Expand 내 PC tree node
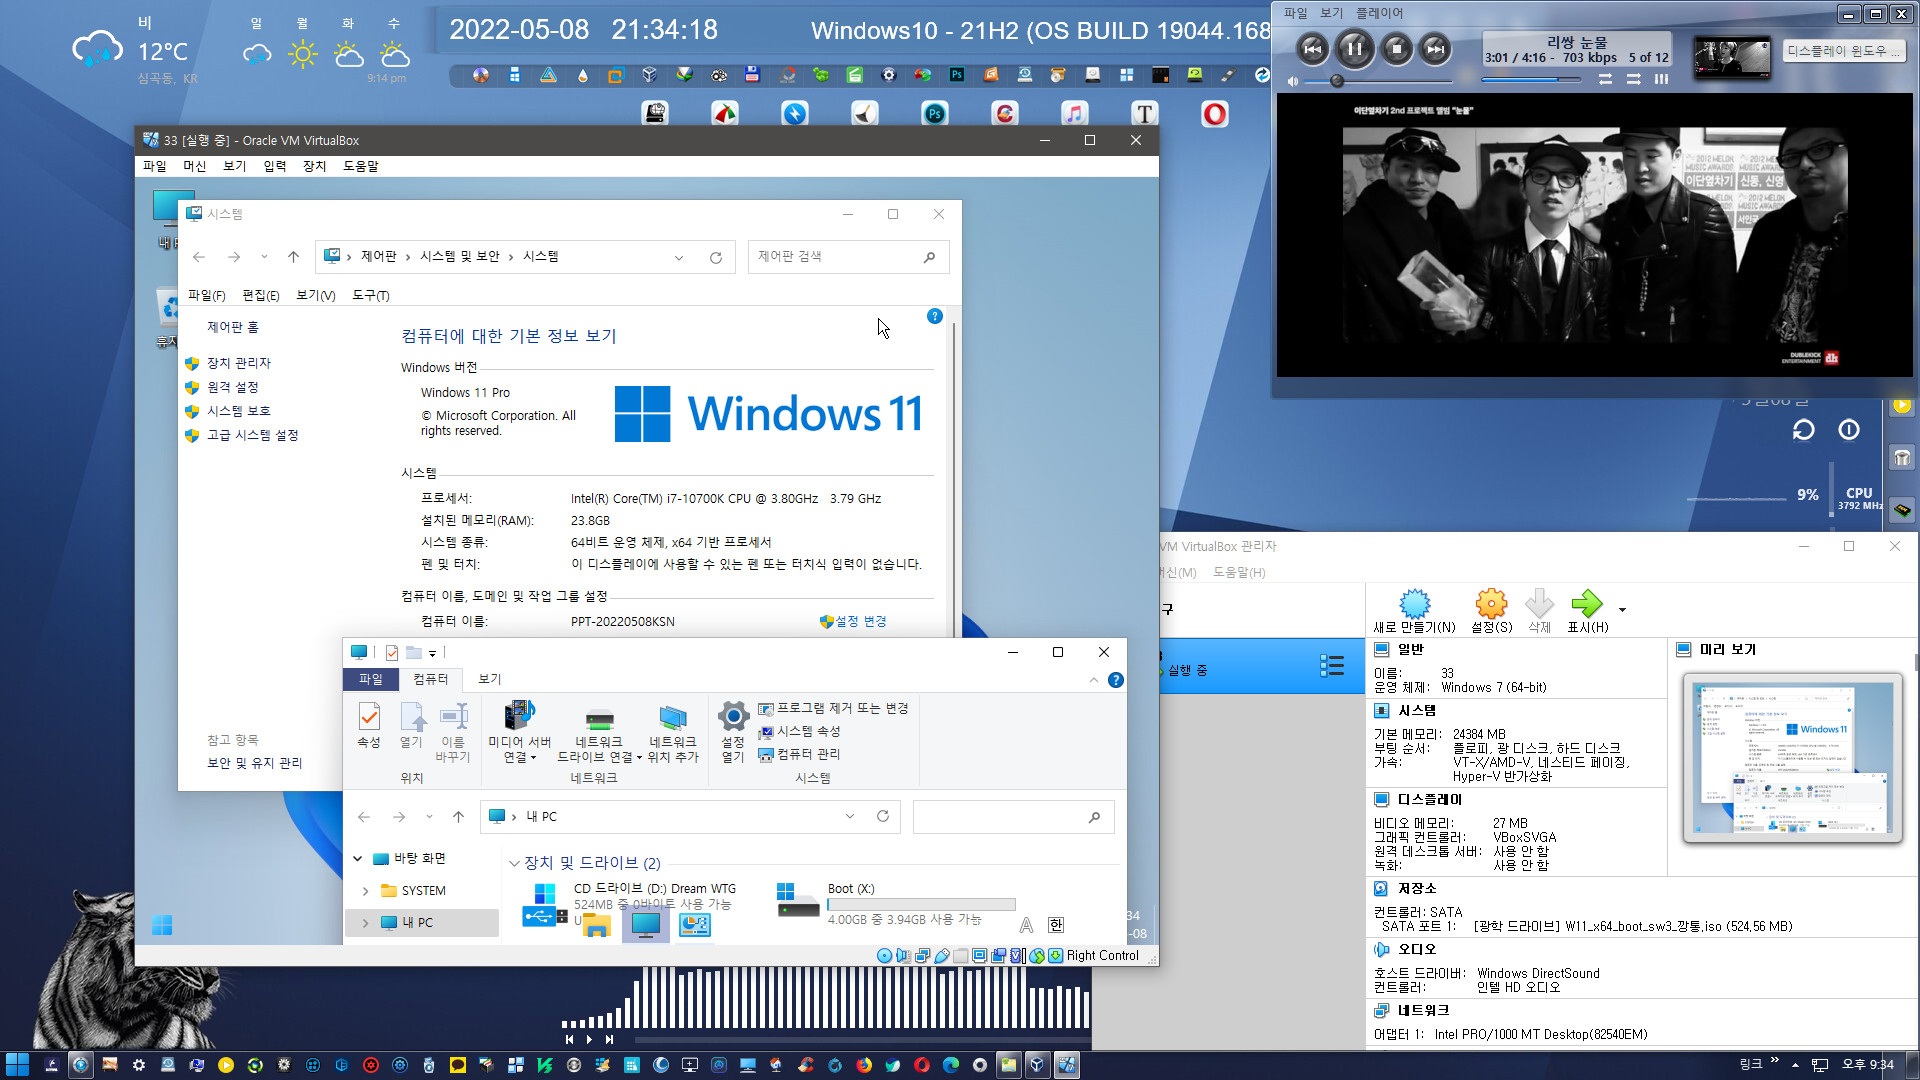 365,922
